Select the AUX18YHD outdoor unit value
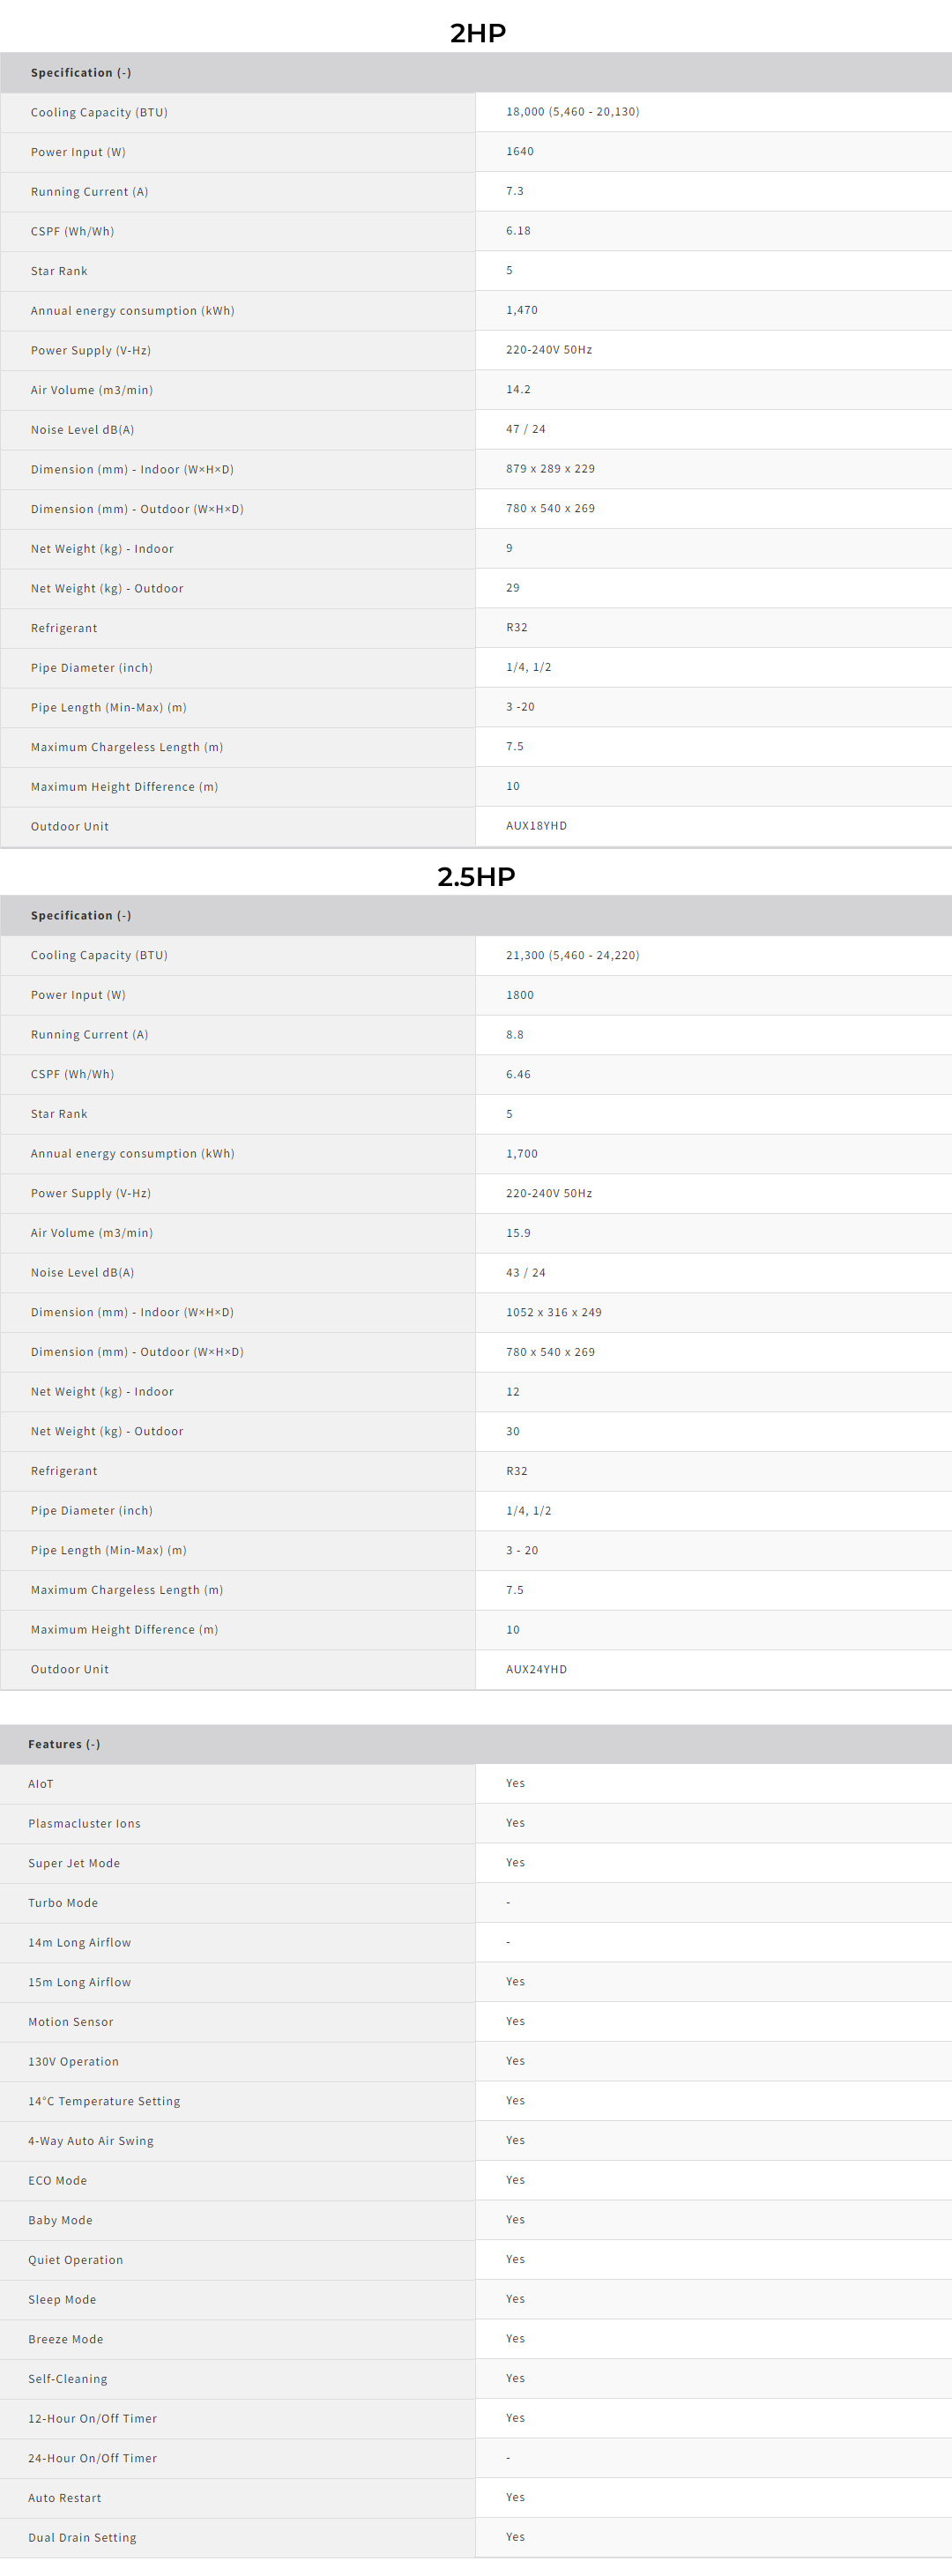Viewport: 952px width, 2576px height. pos(536,826)
